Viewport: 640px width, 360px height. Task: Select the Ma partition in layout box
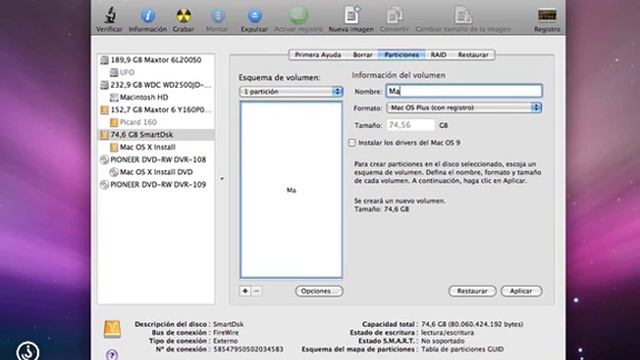291,190
